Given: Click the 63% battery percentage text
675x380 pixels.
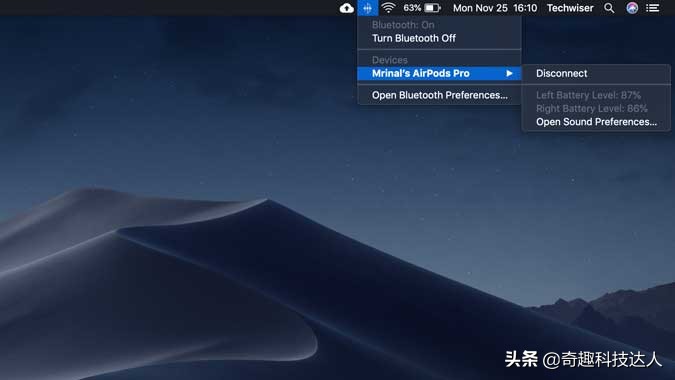Looking at the screenshot, I should tap(412, 8).
